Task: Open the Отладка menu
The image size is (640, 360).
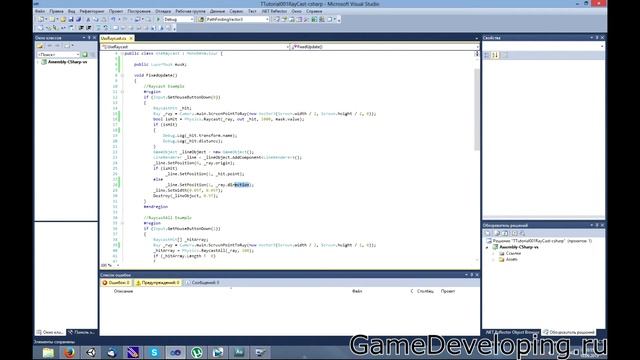Action: click(163, 11)
